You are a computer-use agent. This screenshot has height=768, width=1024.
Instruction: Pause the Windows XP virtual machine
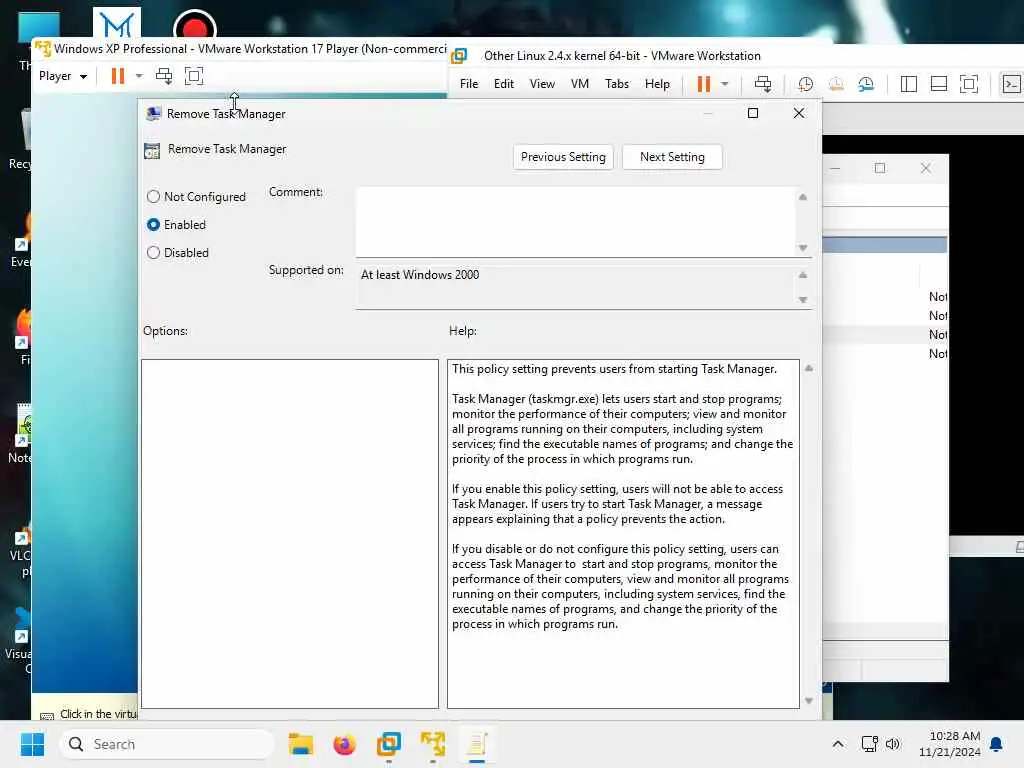coord(118,76)
